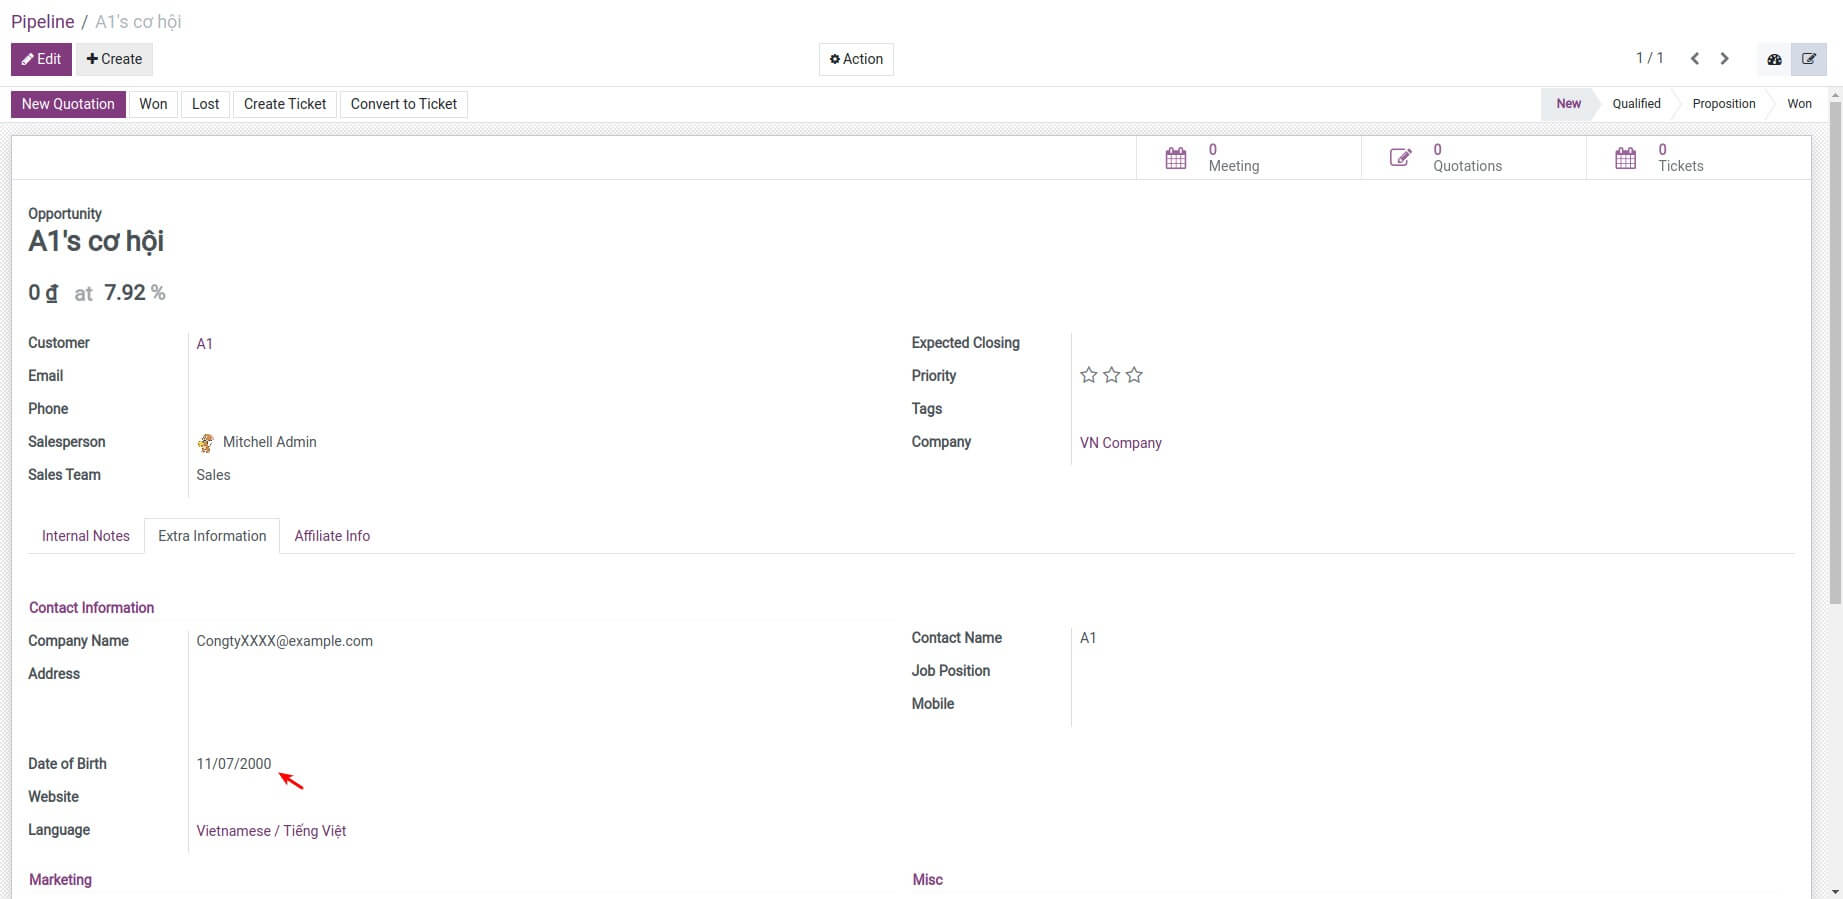Move opportunity to Proposition stage
Viewport: 1843px width, 899px height.
(x=1723, y=104)
